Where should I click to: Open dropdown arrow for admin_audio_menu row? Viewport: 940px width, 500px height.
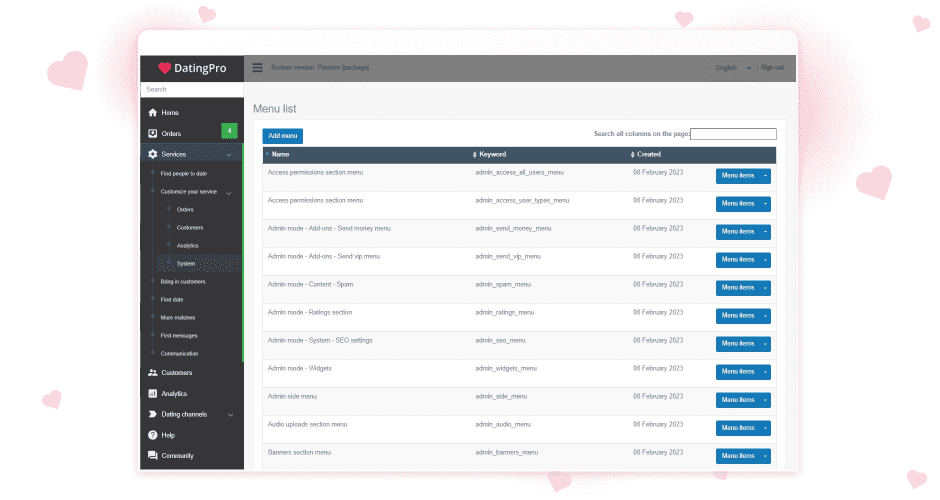click(x=765, y=428)
